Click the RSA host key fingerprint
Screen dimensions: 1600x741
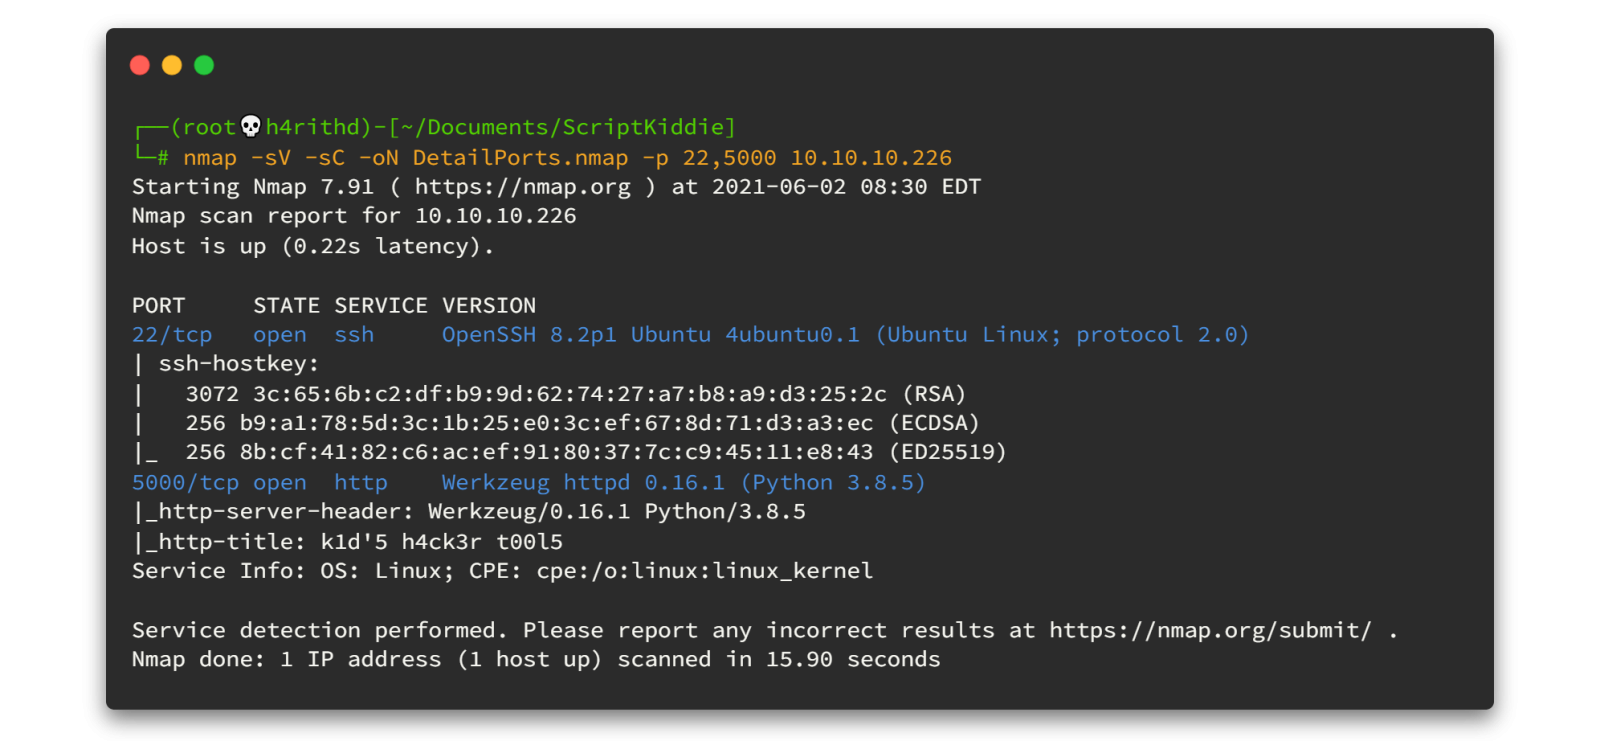point(570,394)
